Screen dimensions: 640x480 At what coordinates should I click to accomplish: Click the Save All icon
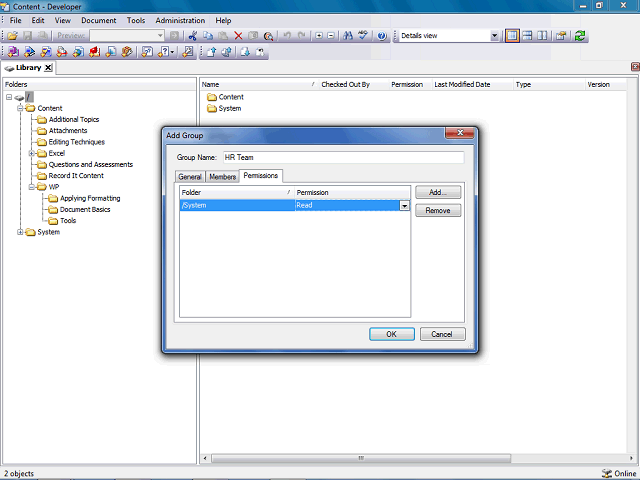point(42,36)
